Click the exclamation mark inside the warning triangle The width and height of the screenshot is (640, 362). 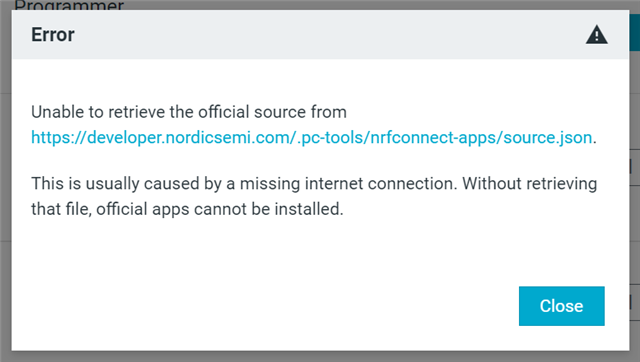click(x=597, y=37)
